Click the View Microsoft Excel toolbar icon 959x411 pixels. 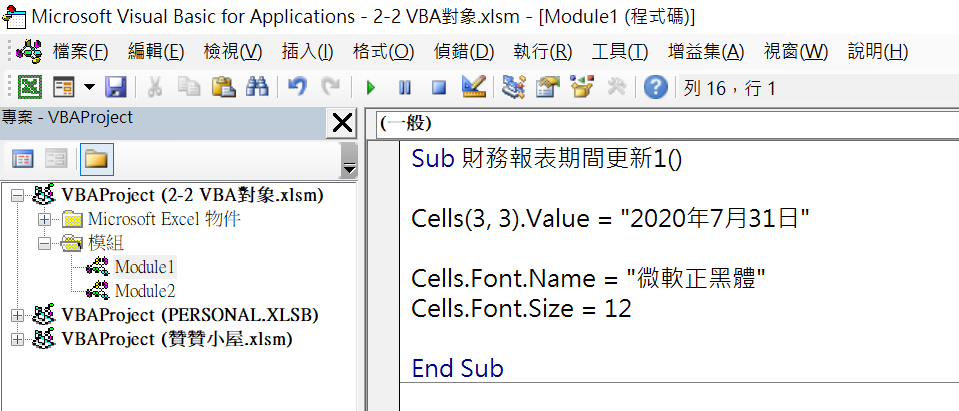[29, 87]
